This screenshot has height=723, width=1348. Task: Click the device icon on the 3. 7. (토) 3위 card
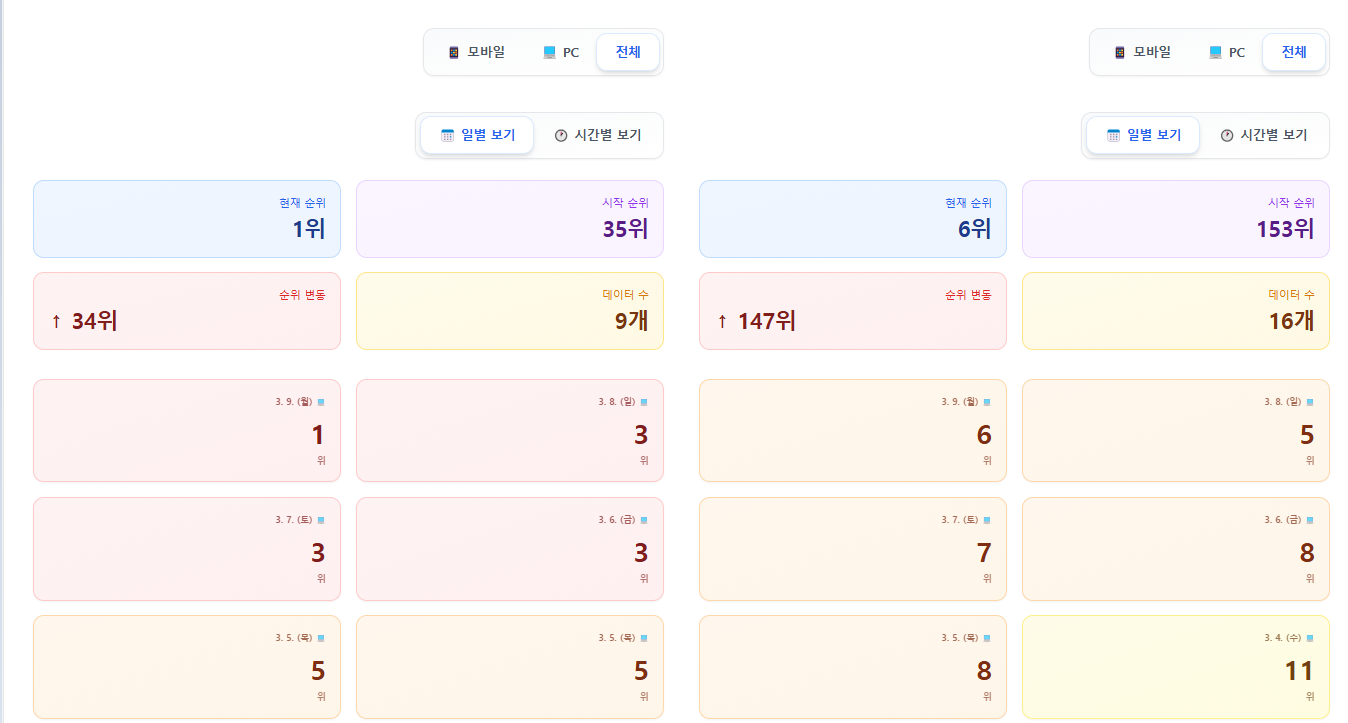click(x=321, y=520)
